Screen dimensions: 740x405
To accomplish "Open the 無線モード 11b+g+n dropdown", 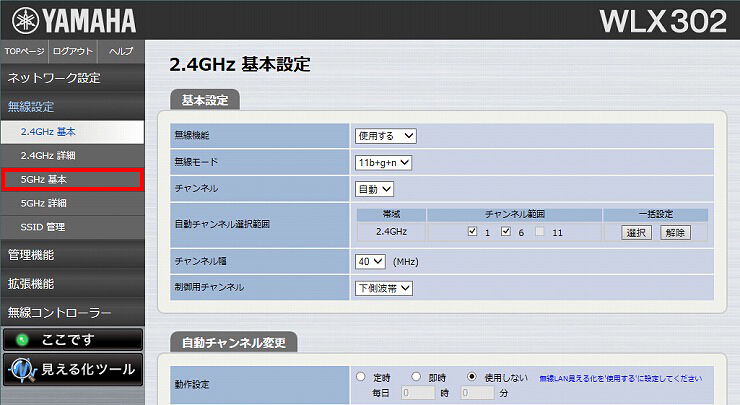I will coord(383,163).
